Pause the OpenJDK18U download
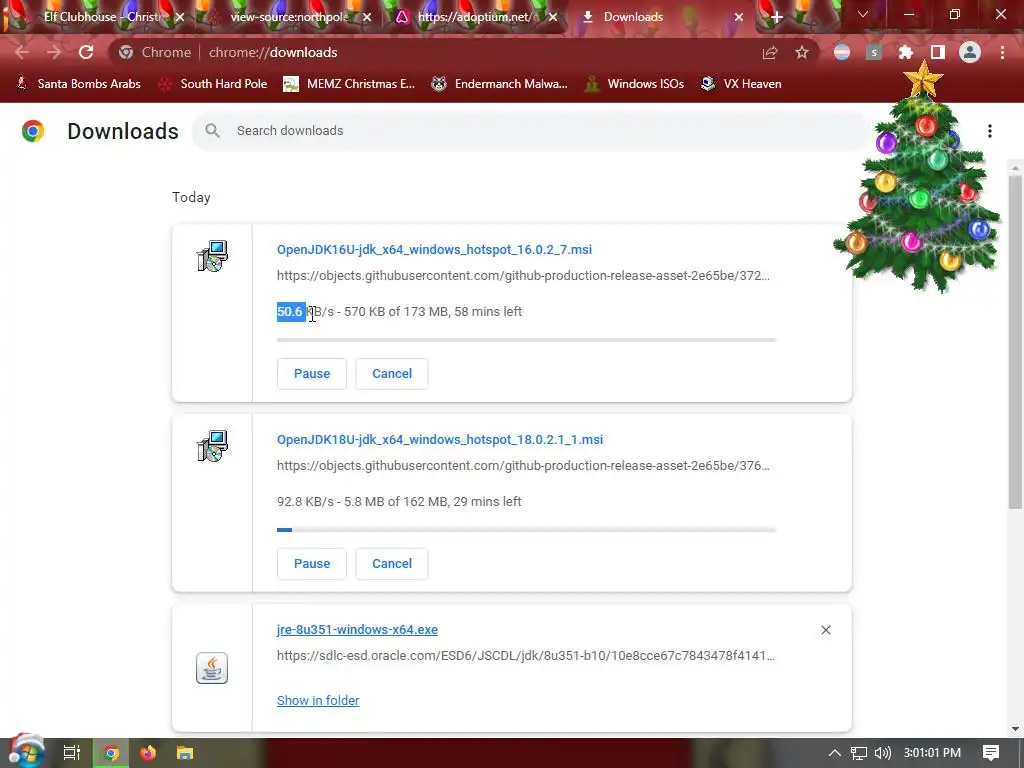Screen dimensions: 1024x768 click(312, 564)
